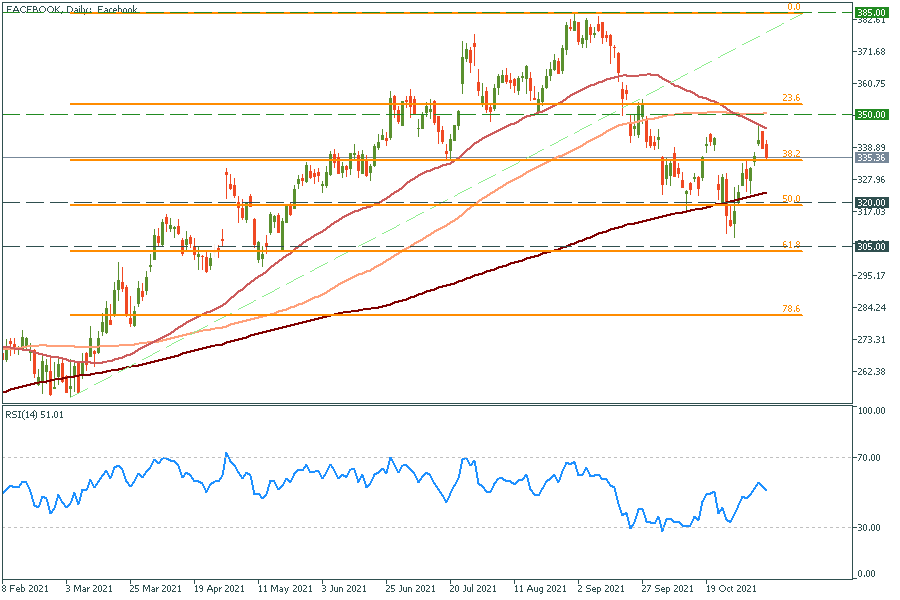Click the current price 335.36 label

point(872,158)
